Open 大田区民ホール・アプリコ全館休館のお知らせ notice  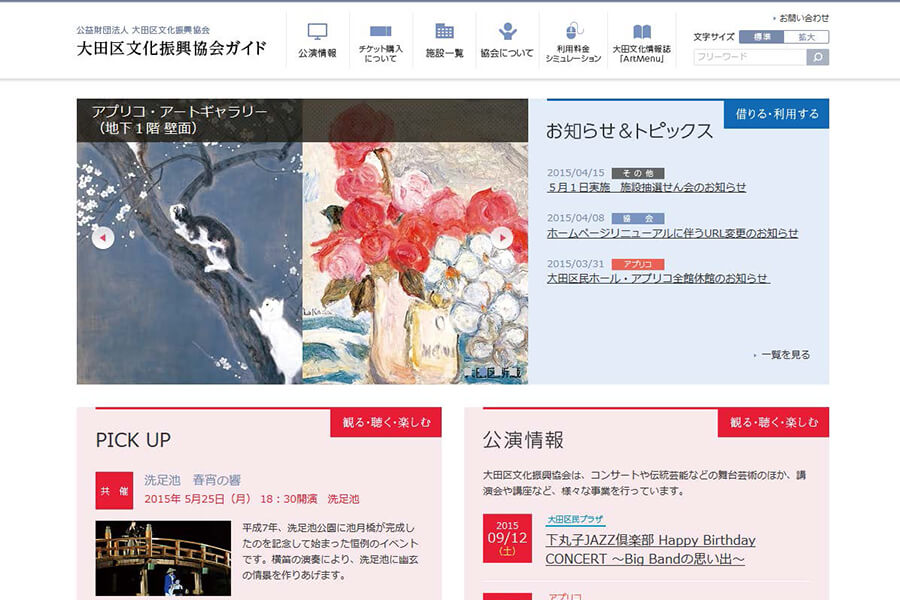click(x=658, y=278)
